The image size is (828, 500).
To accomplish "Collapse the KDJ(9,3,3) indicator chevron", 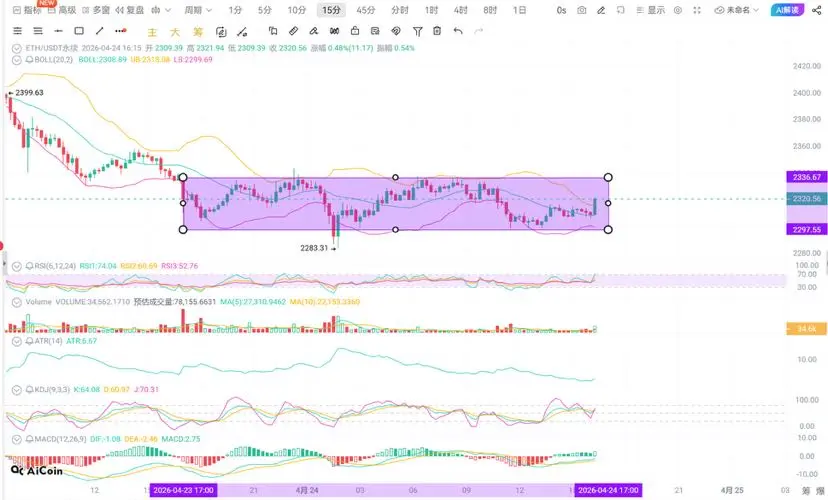I will click(x=16, y=390).
